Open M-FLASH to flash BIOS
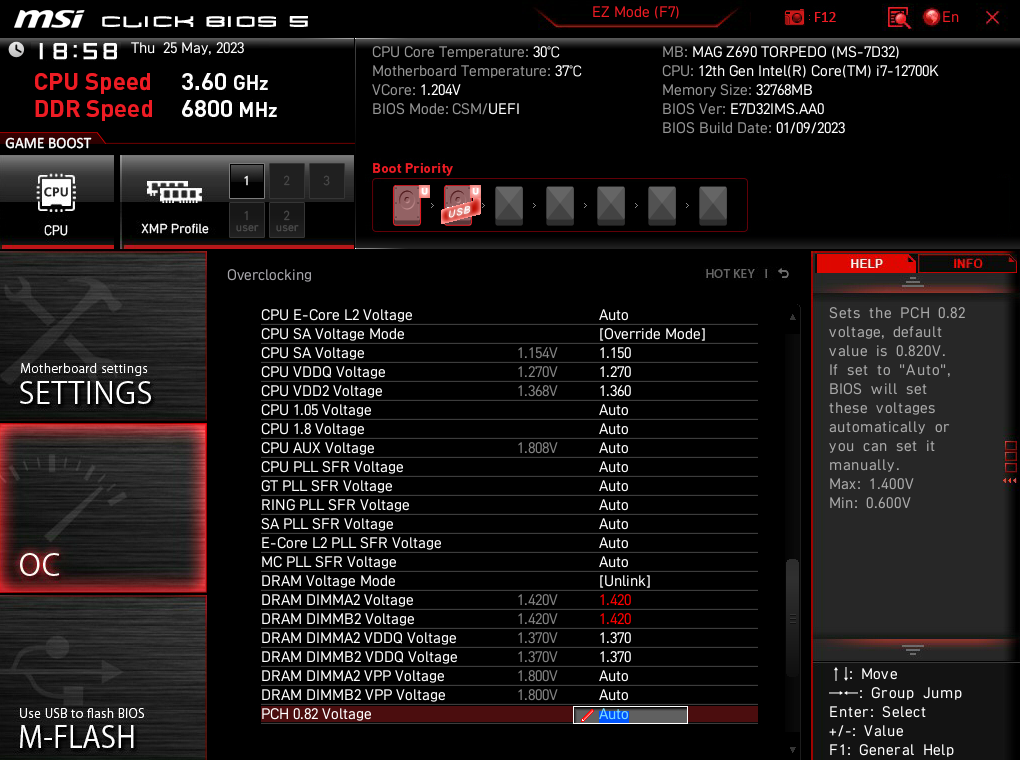1020x760 pixels. [x=103, y=678]
